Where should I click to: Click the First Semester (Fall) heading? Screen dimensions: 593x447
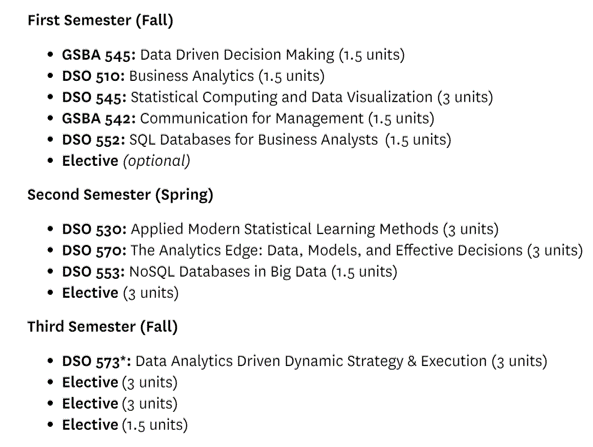coord(100,20)
